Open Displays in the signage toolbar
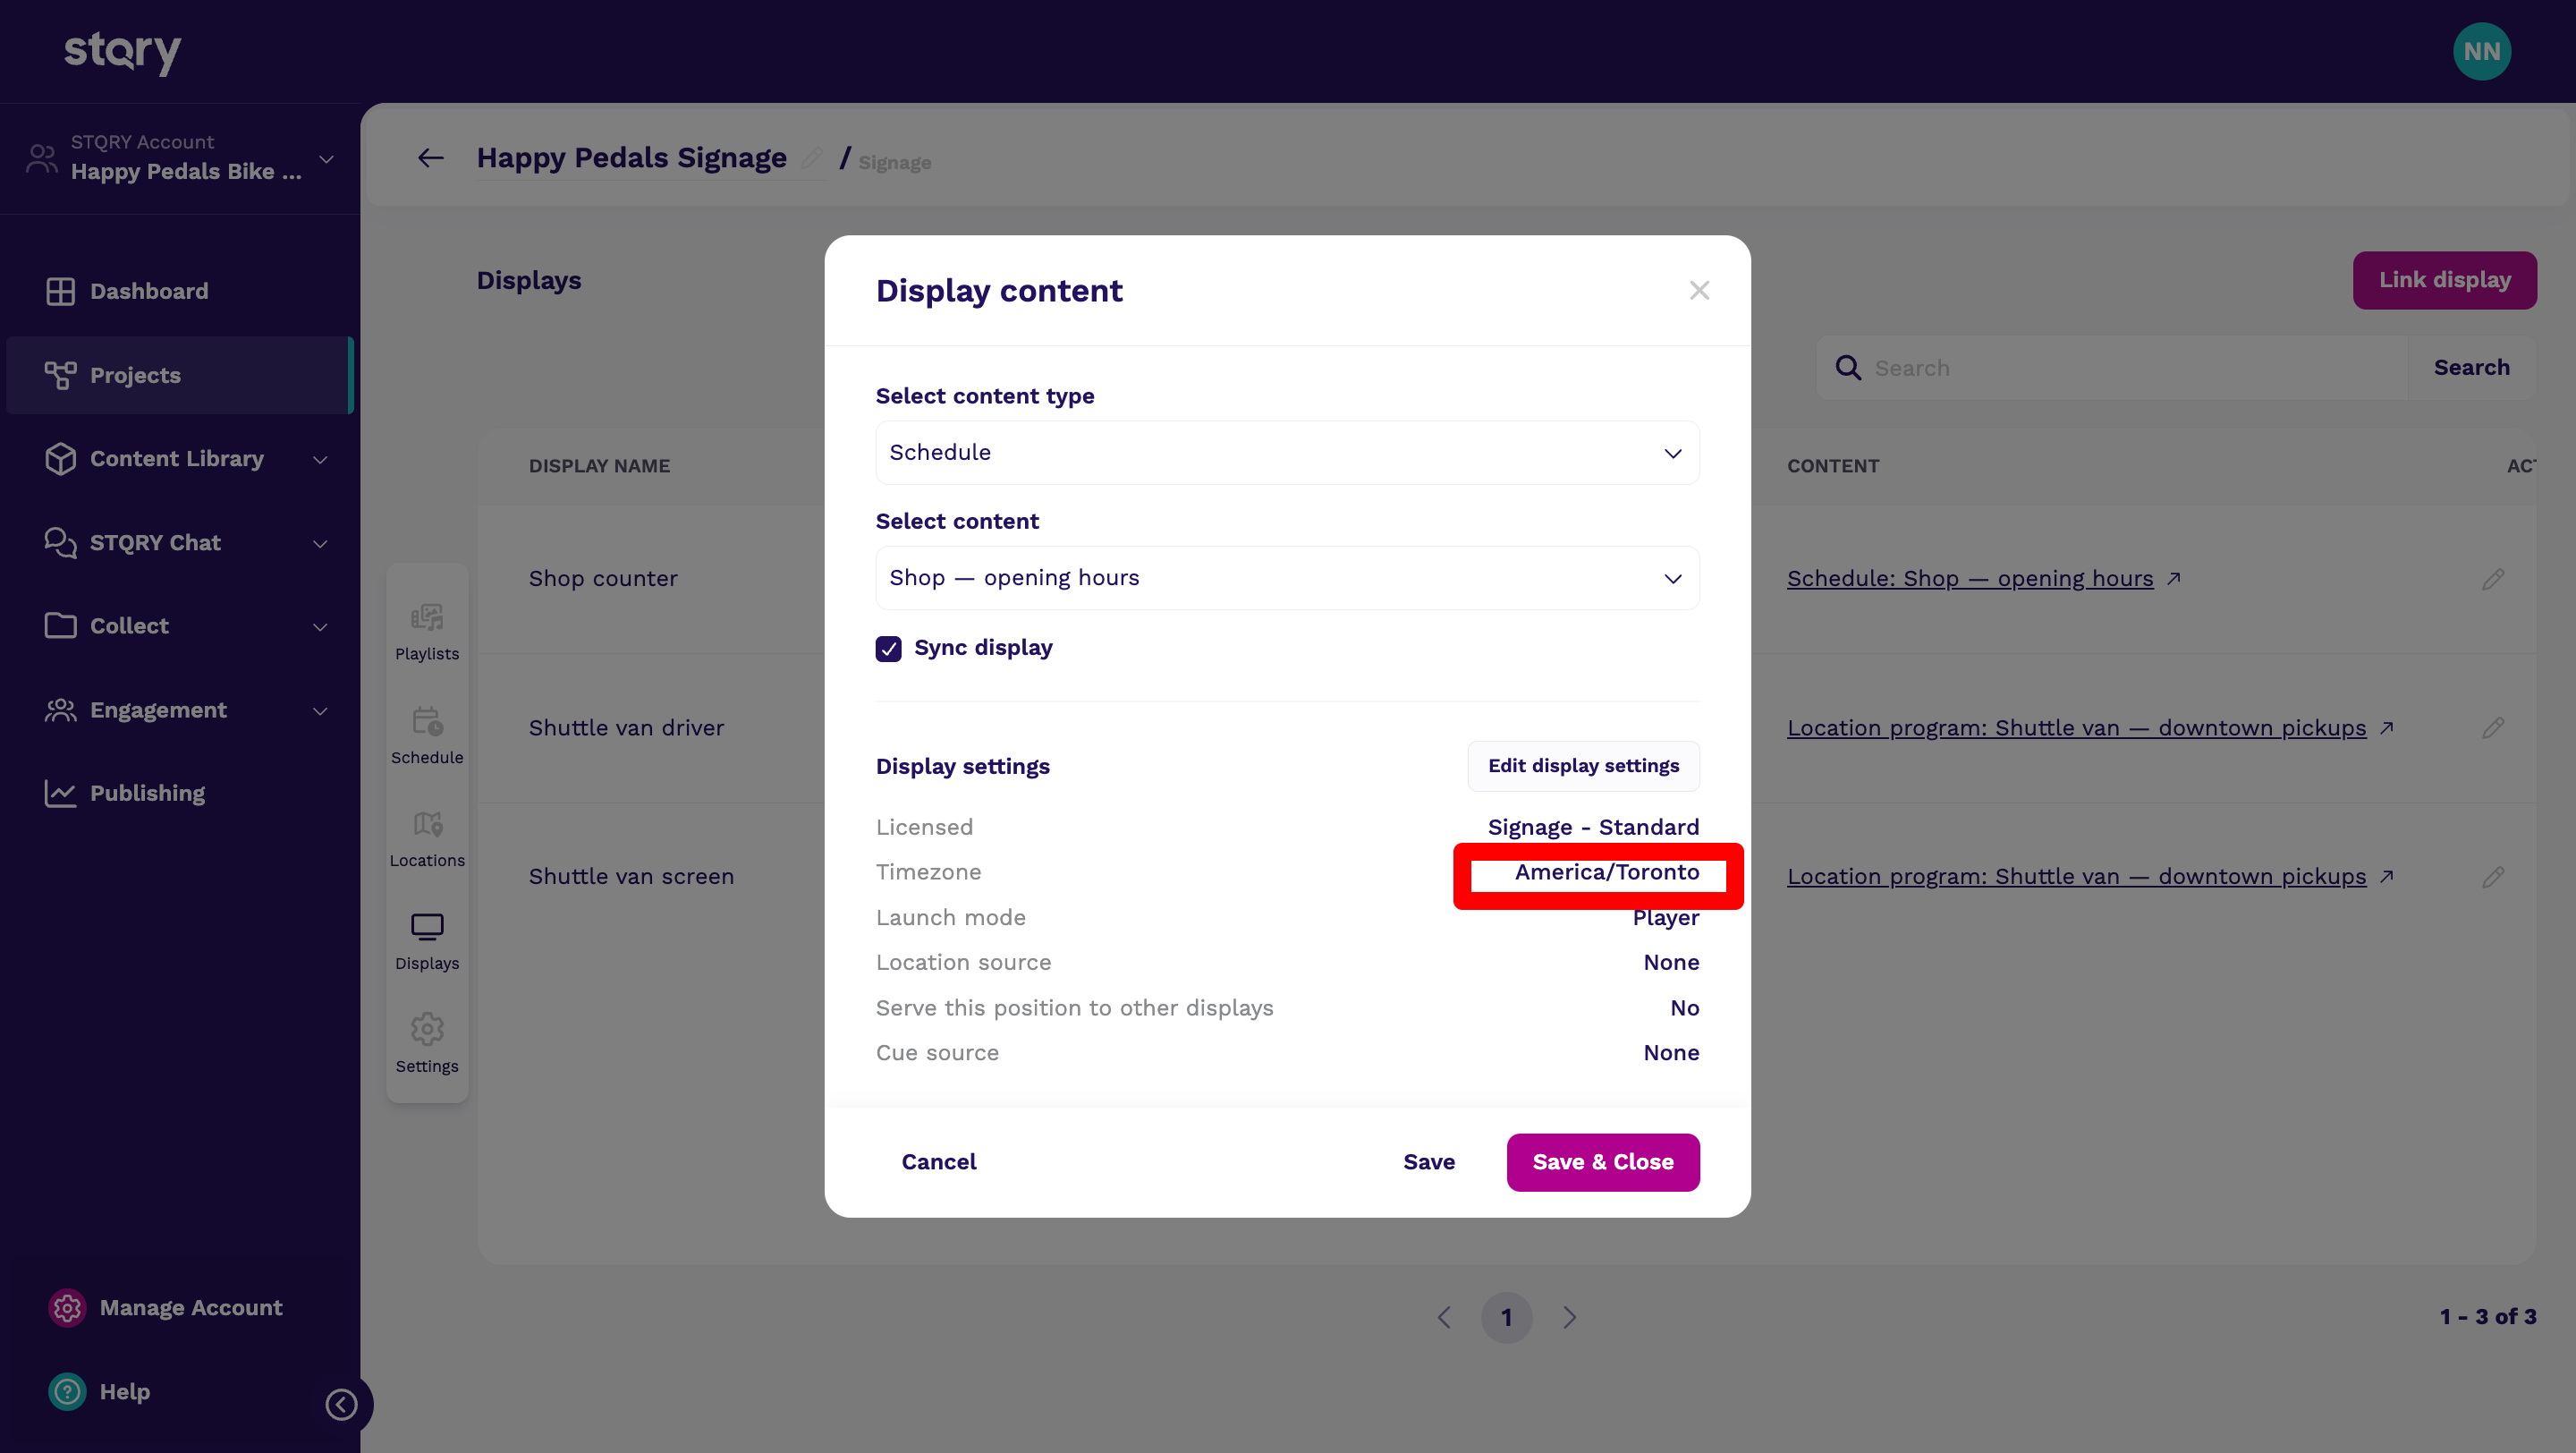 [427, 942]
